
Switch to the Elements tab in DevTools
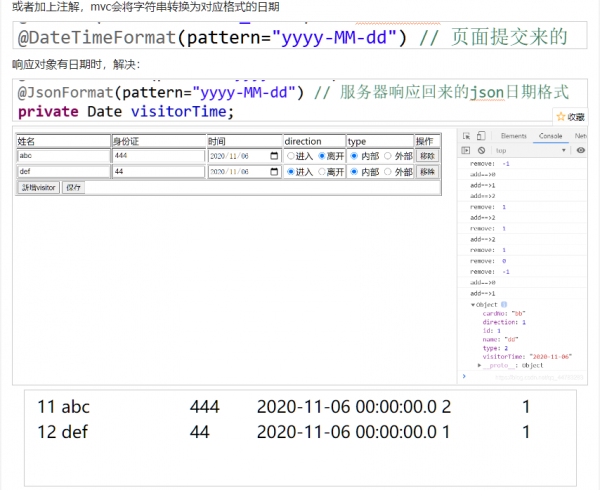(x=513, y=135)
